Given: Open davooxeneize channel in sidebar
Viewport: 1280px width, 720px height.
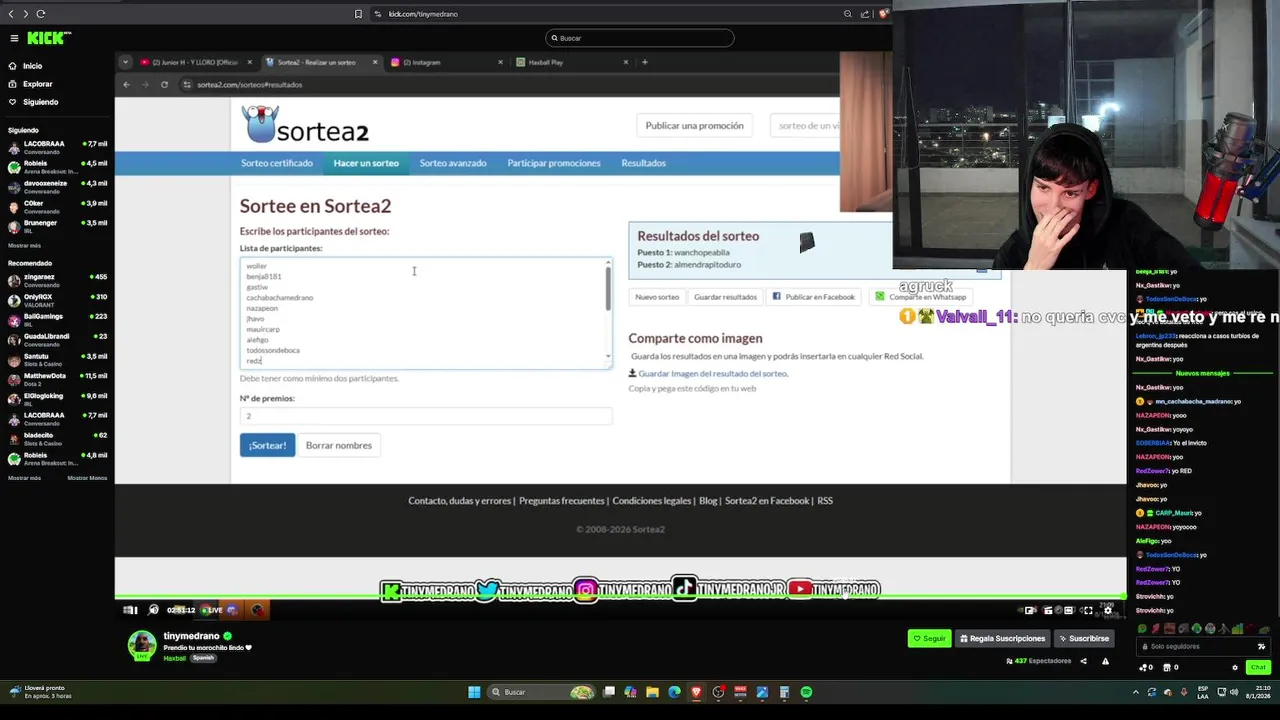Looking at the screenshot, I should point(57,187).
